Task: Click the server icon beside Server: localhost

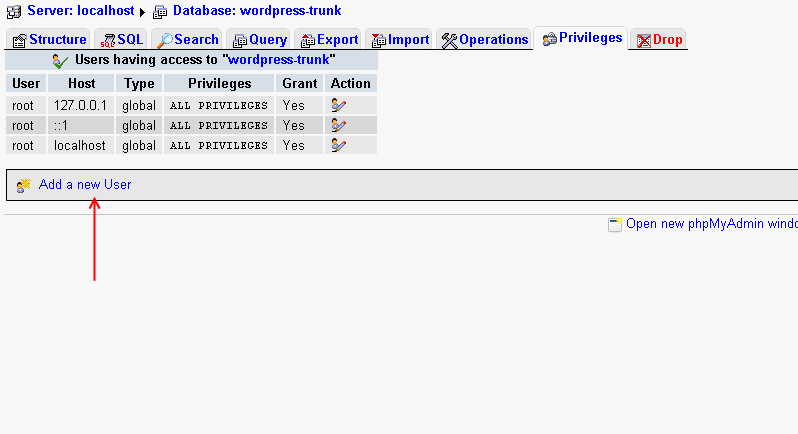Action: (14, 11)
